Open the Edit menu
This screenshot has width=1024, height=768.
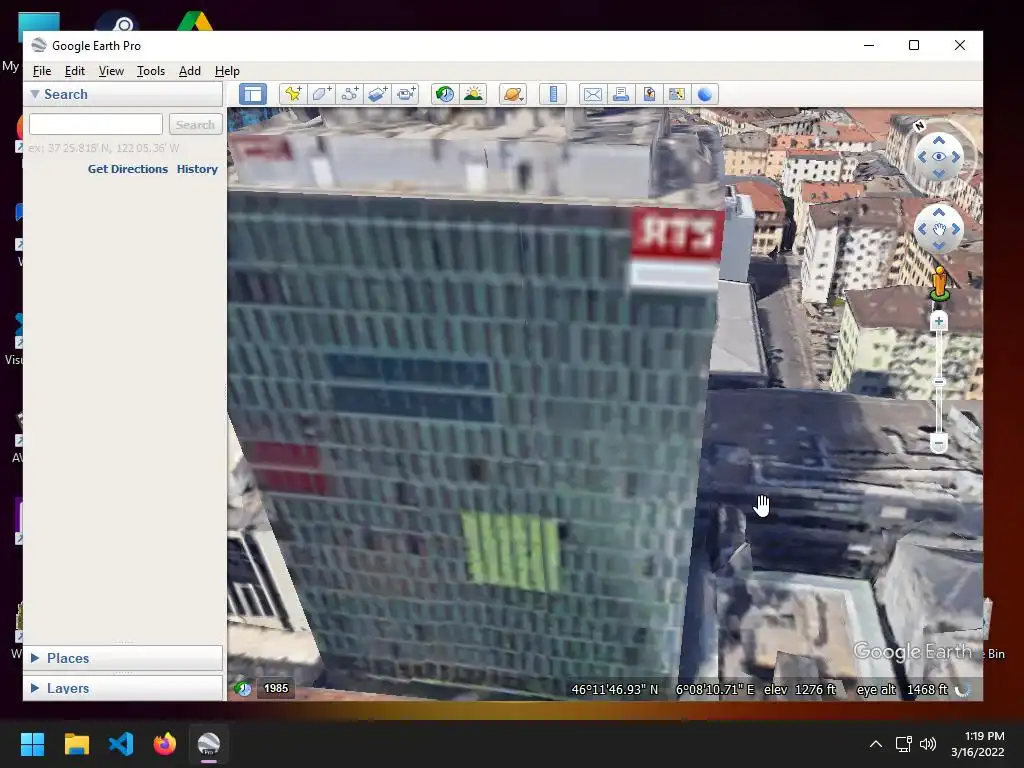point(74,71)
